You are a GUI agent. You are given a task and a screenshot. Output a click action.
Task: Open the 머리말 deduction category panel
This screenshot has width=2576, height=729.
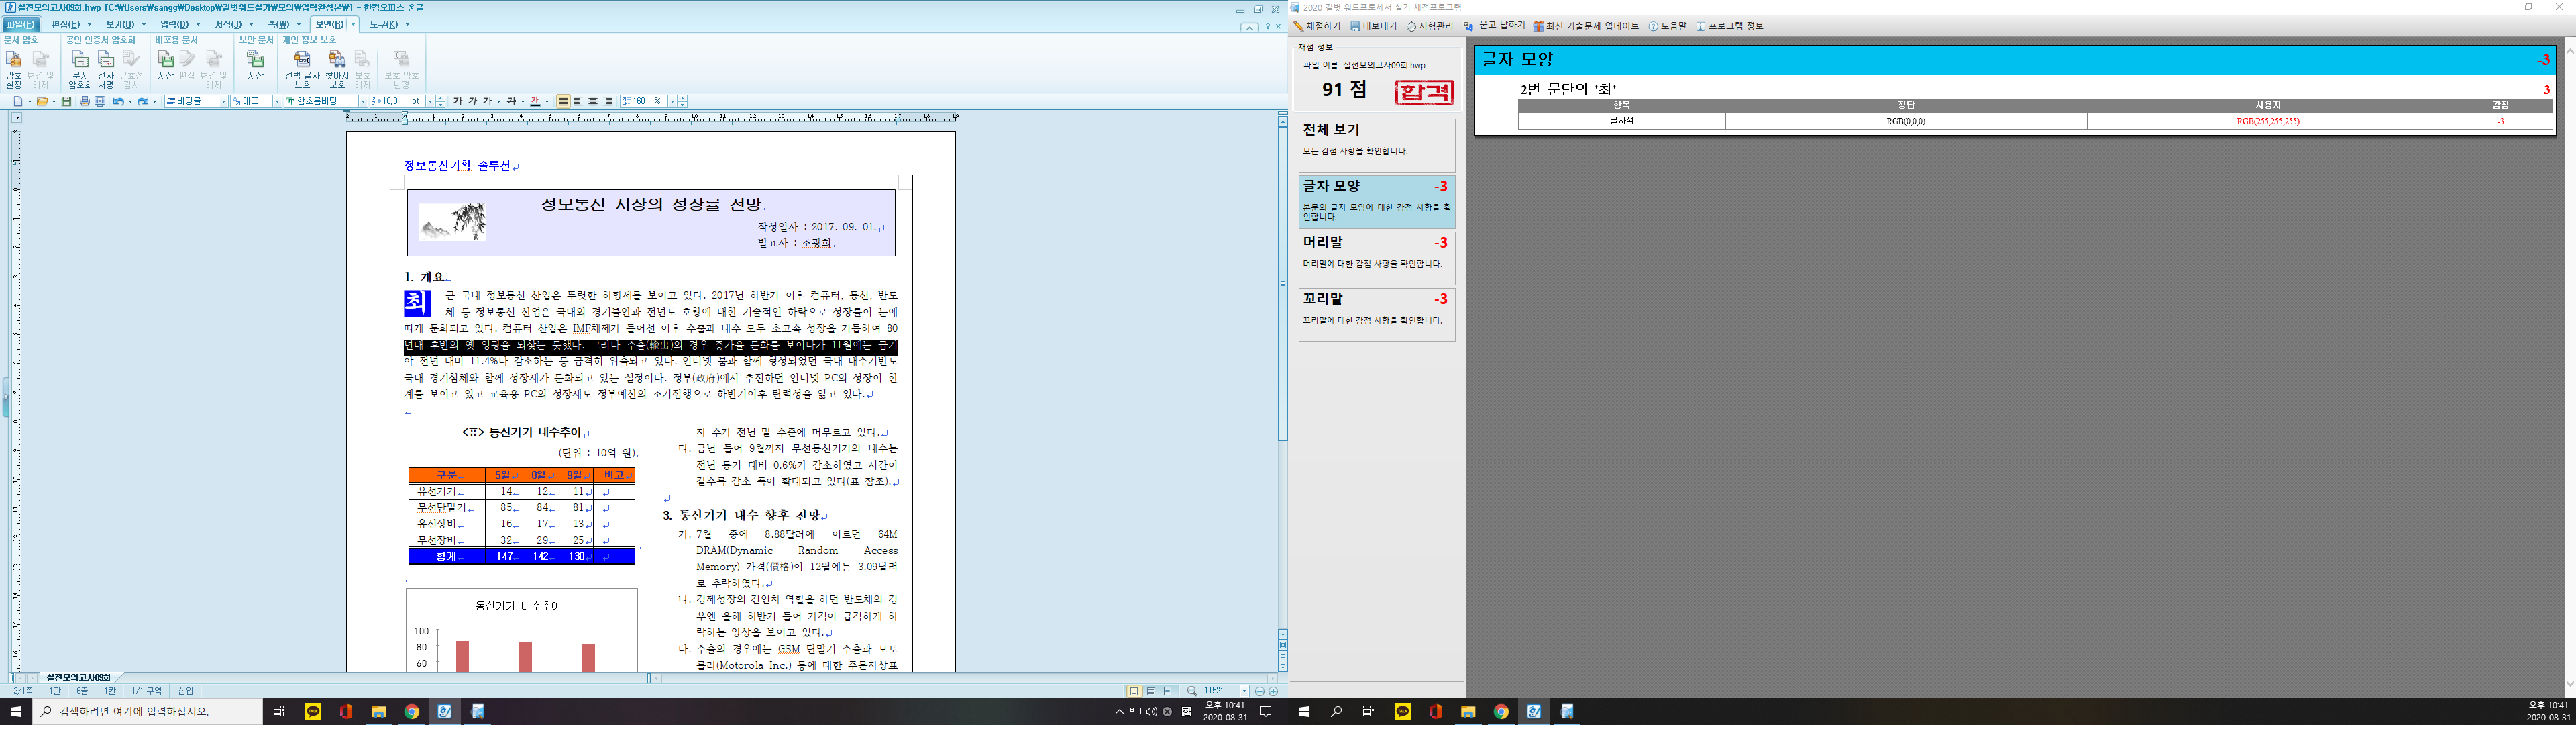coord(1376,257)
